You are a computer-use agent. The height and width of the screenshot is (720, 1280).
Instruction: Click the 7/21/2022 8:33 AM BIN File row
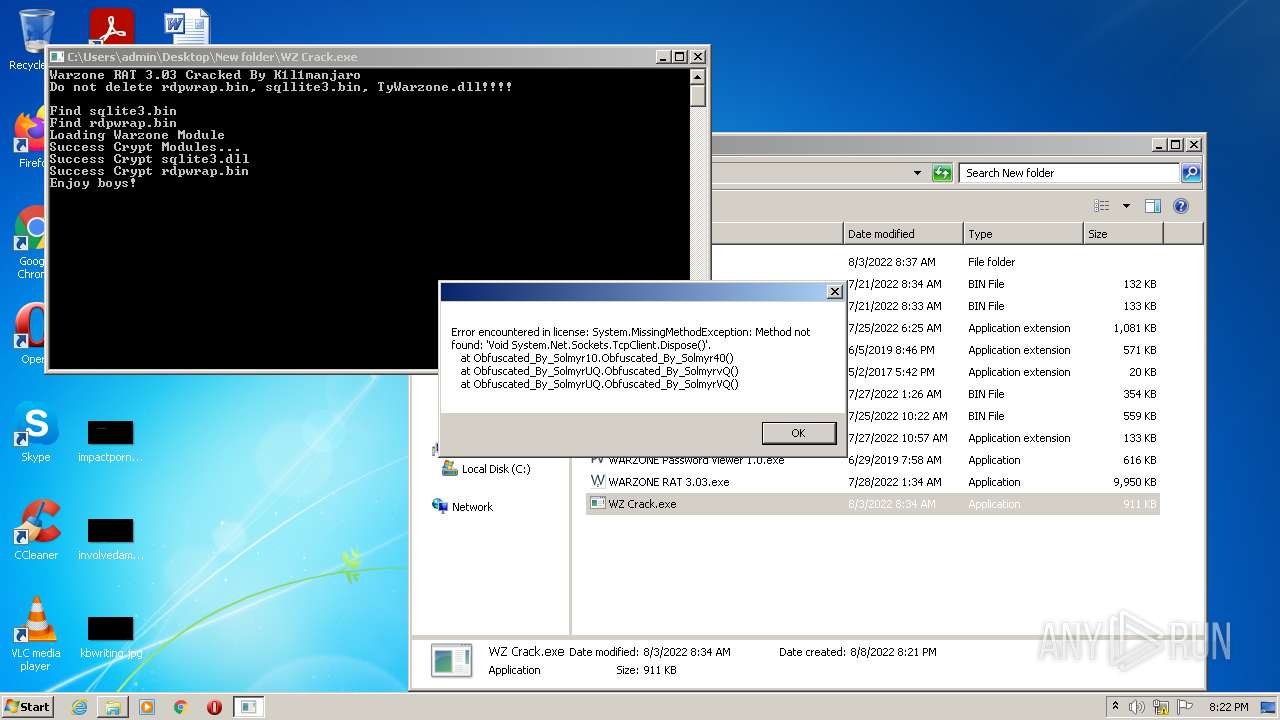tap(873, 306)
